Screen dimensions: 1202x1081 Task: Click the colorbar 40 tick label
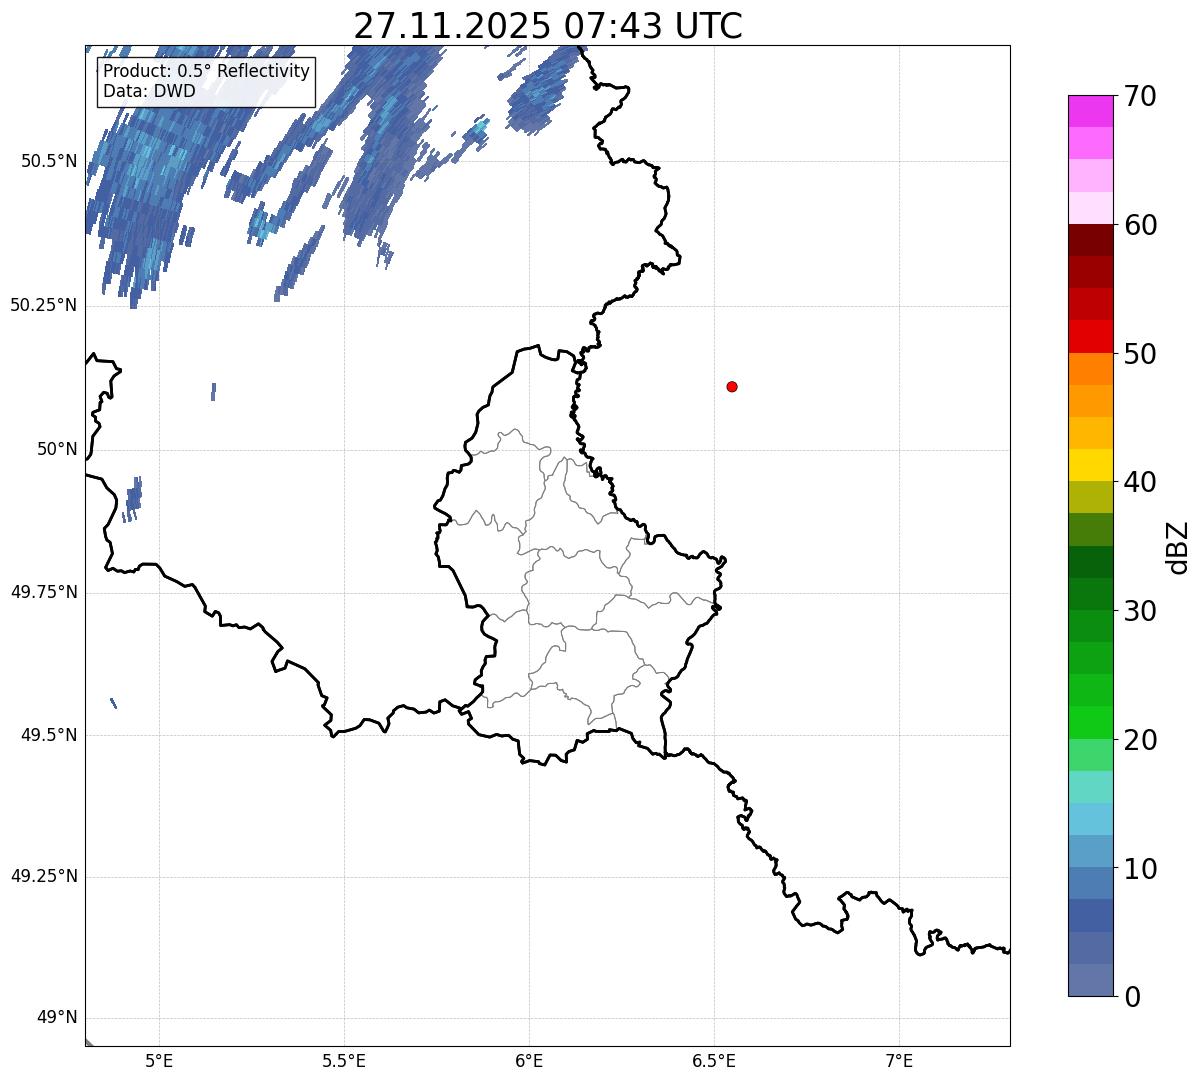(1140, 482)
